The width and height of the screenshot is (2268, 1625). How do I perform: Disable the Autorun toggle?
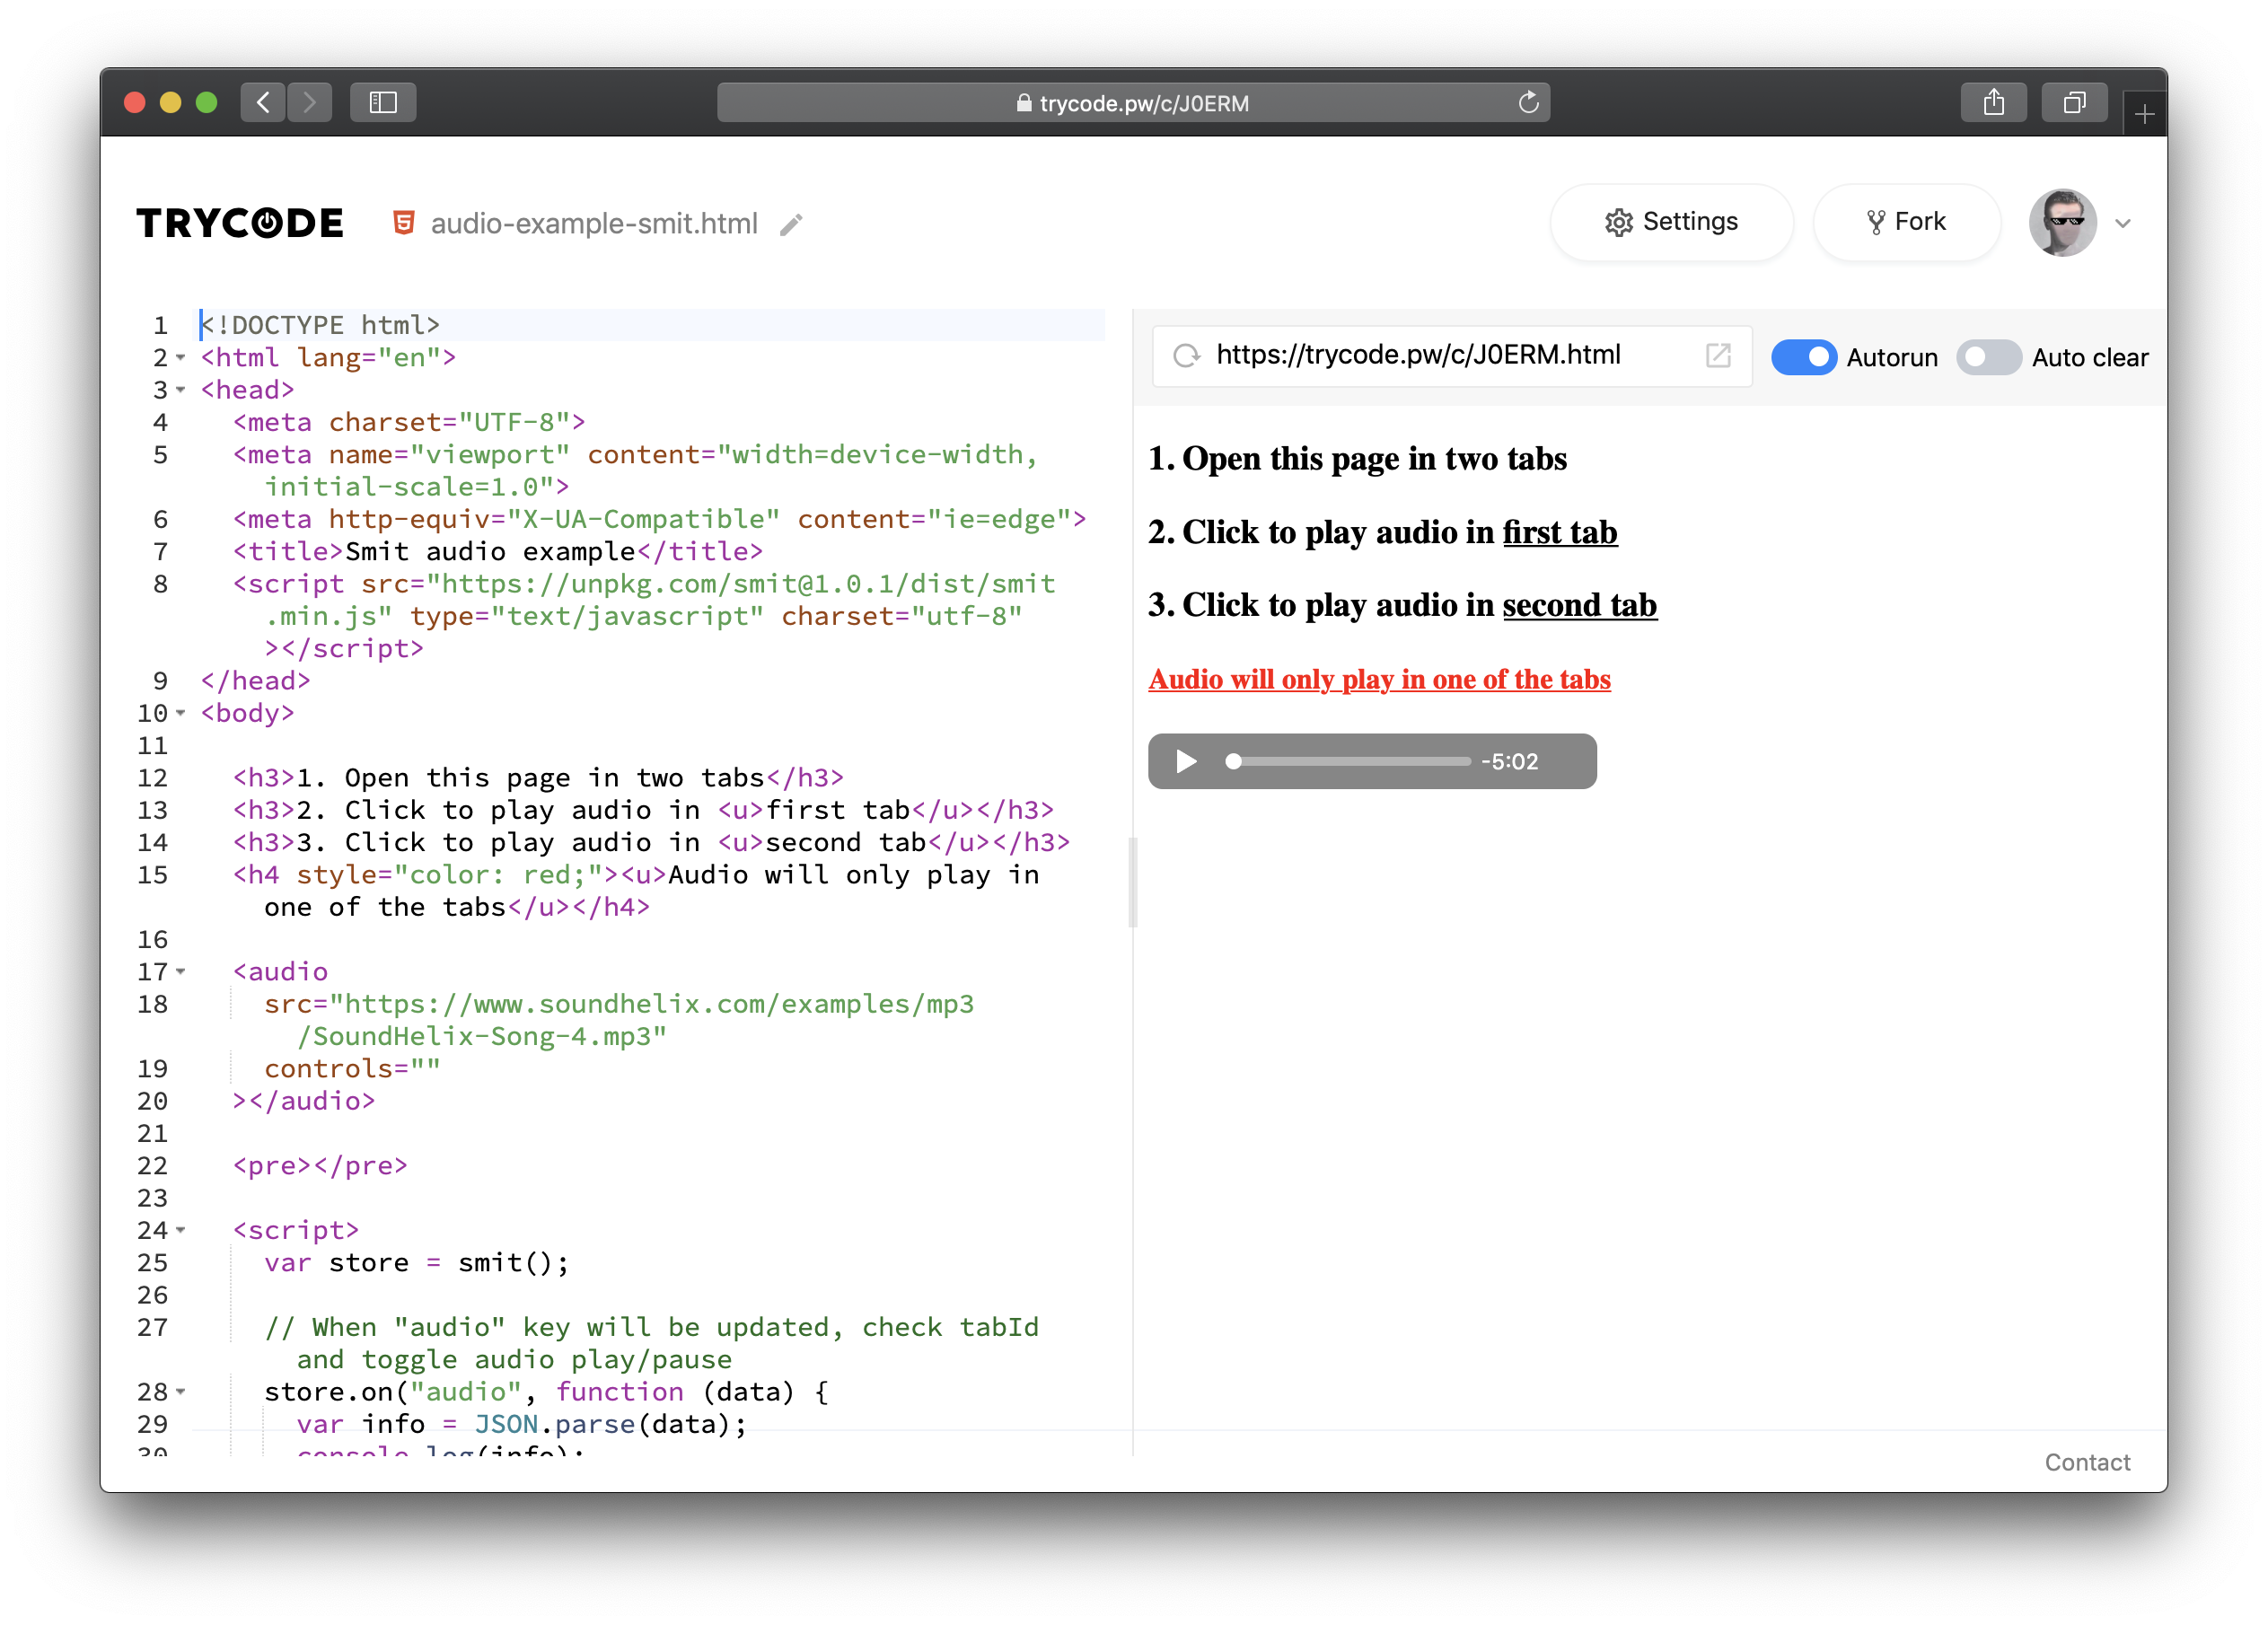pos(1804,357)
